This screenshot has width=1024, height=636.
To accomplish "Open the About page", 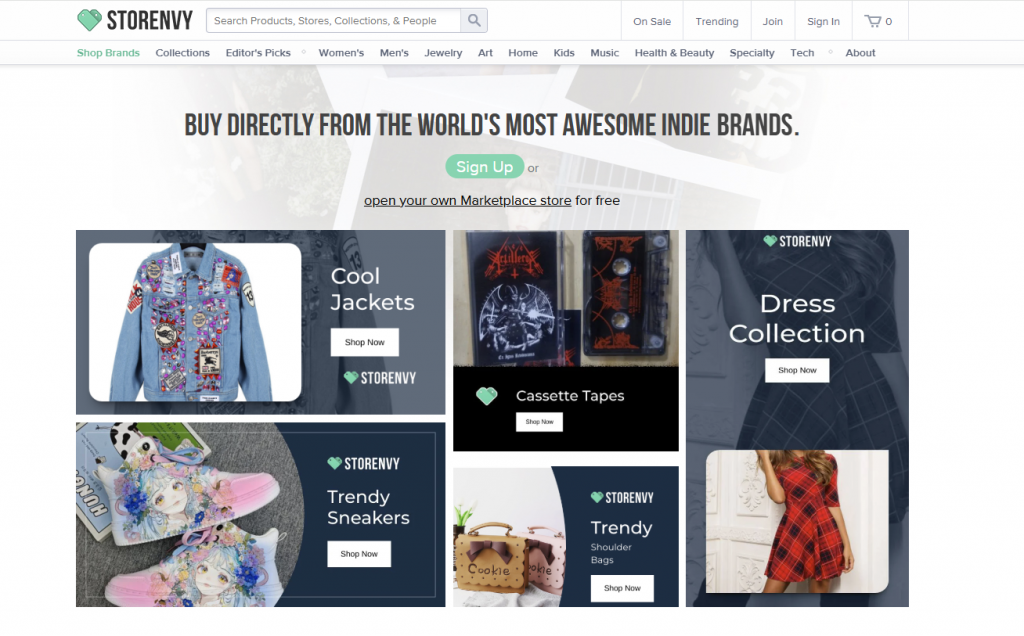I will pyautogui.click(x=860, y=53).
